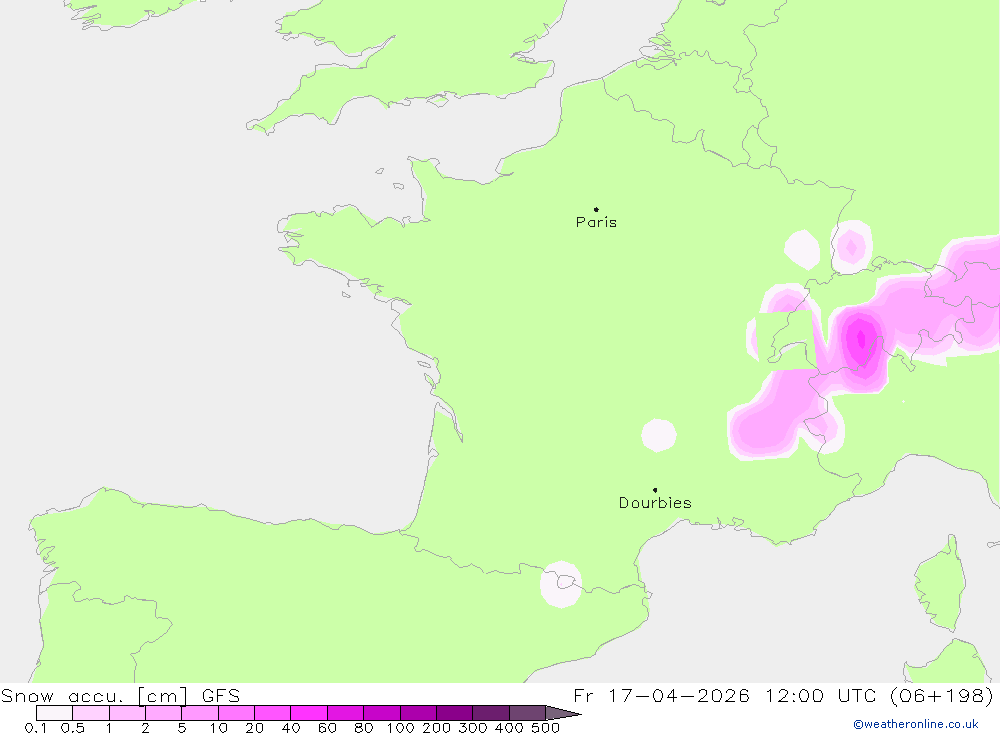Pick the 2–5 cm legend swatch
The width and height of the screenshot is (1000, 733).
pos(164,713)
